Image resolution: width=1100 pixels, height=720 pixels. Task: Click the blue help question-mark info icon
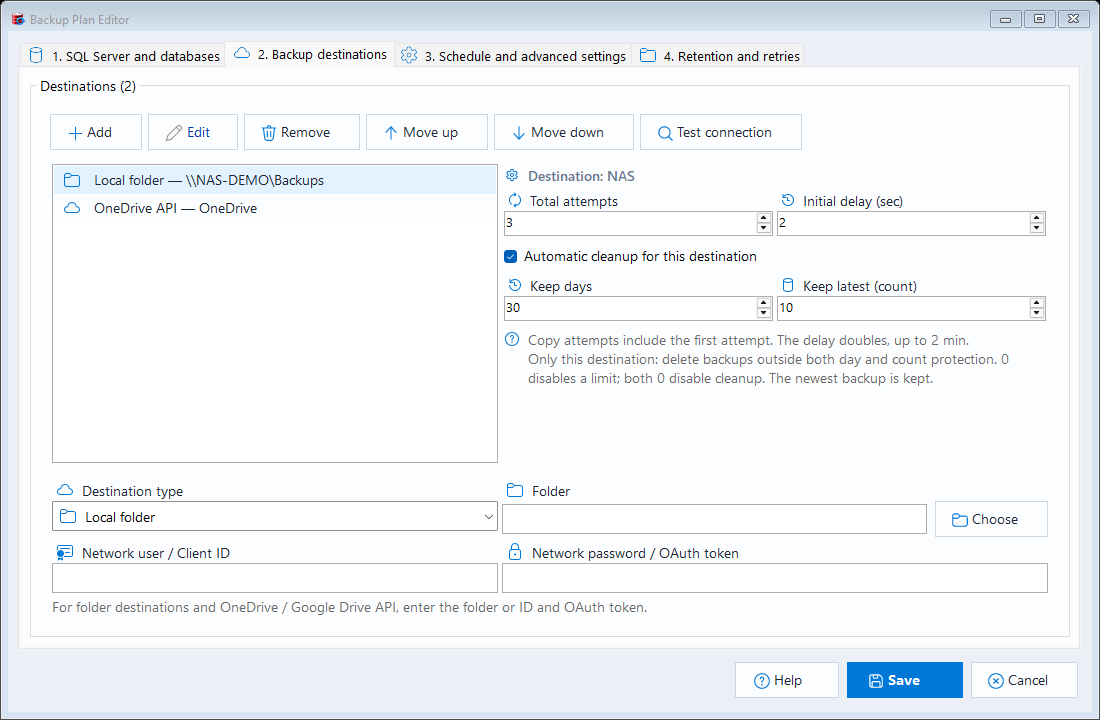click(x=512, y=340)
